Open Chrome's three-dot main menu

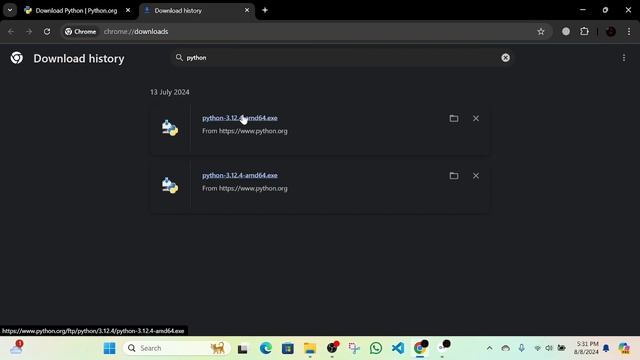(x=629, y=31)
